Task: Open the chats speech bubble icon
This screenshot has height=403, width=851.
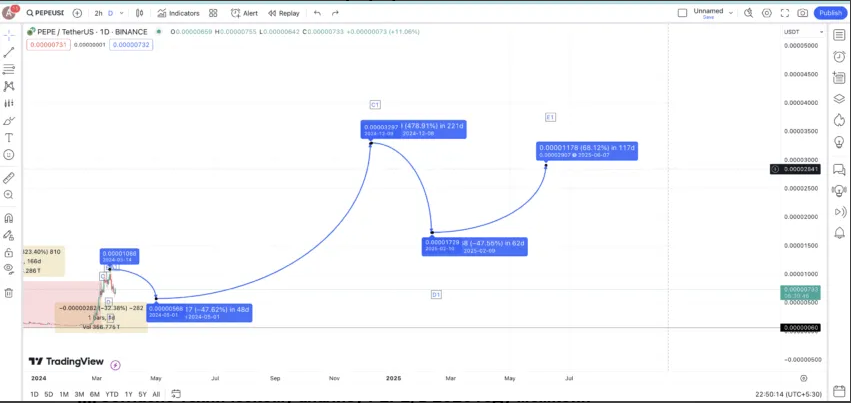Action: pyautogui.click(x=839, y=170)
